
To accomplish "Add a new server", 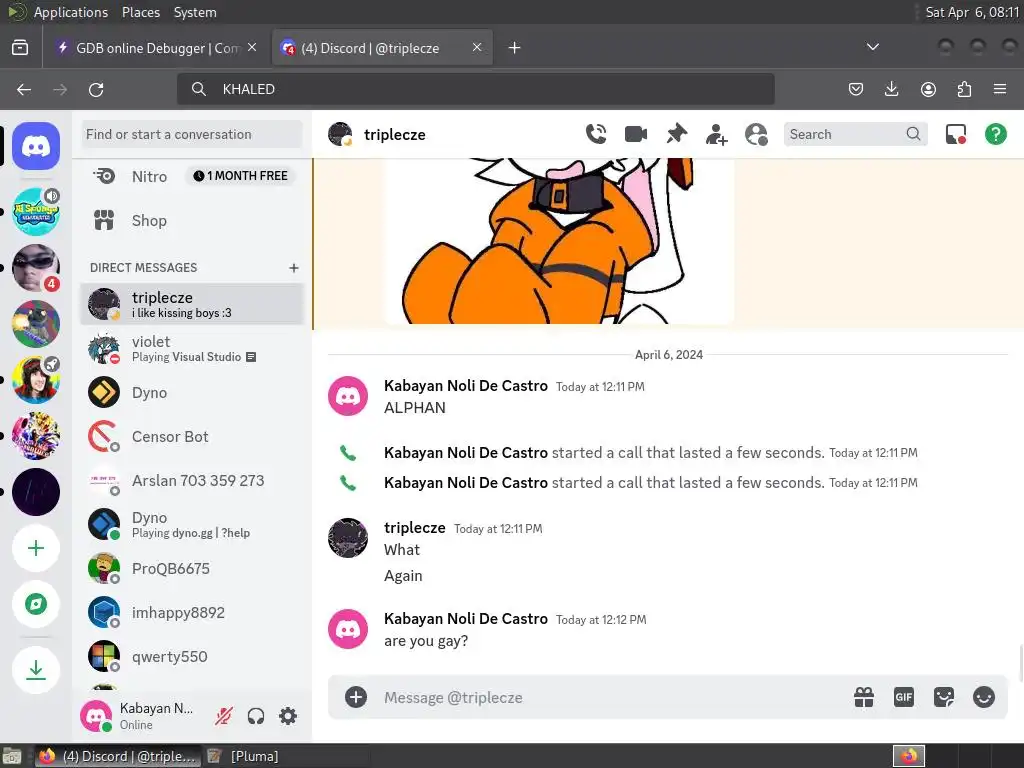I will 36,548.
